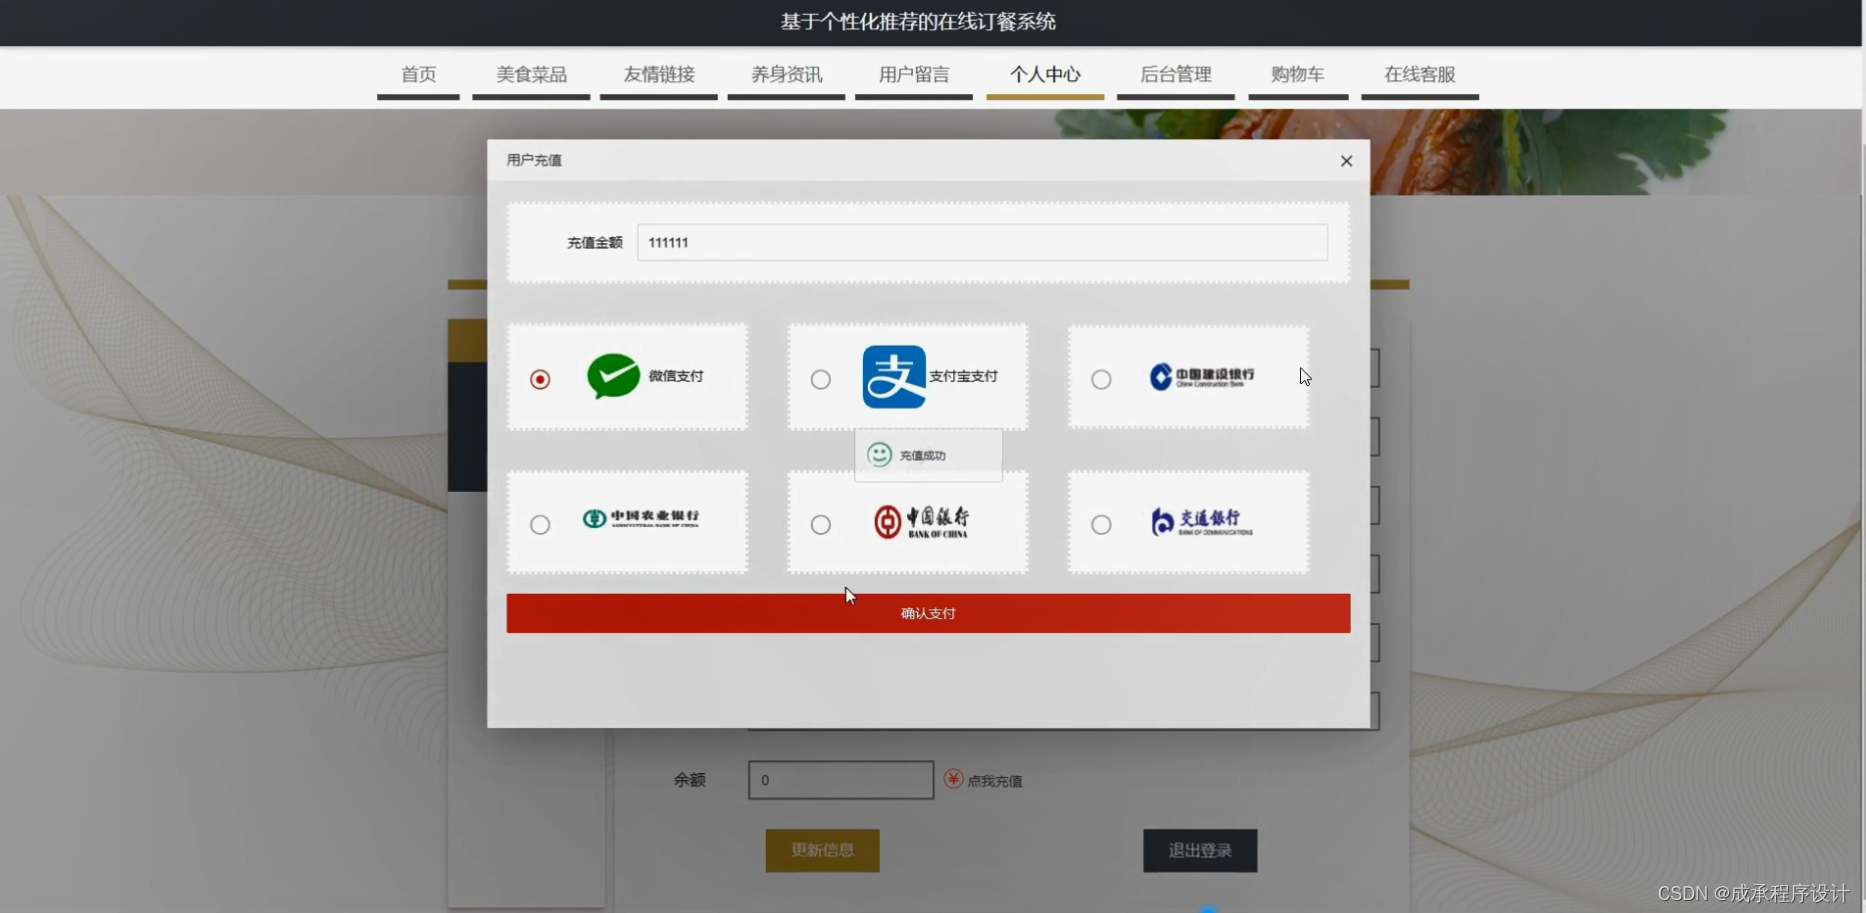
Task: Open the 购物车 nav tab
Action: click(x=1298, y=75)
